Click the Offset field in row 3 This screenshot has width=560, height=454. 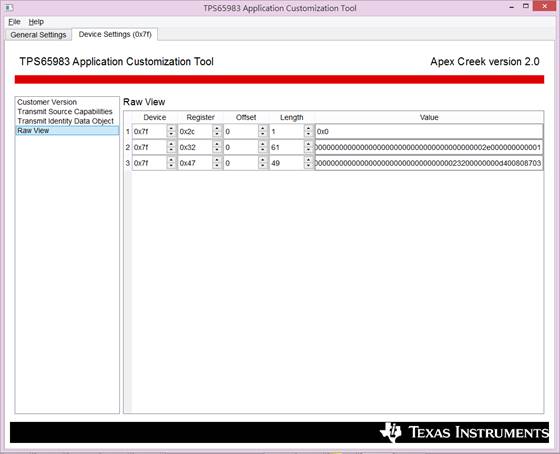point(241,163)
